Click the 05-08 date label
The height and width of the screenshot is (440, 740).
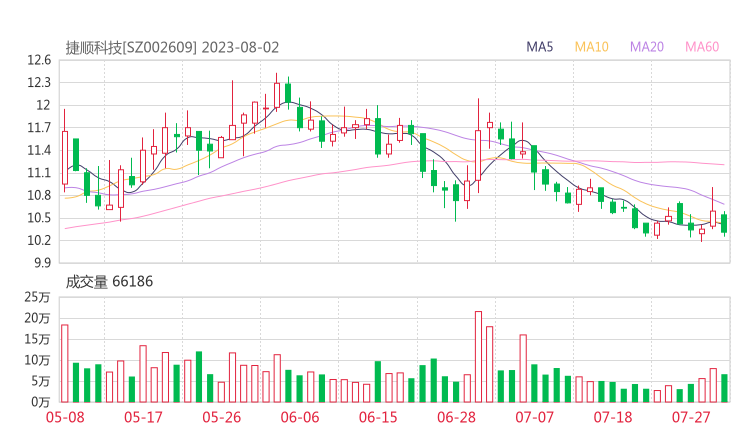point(65,417)
